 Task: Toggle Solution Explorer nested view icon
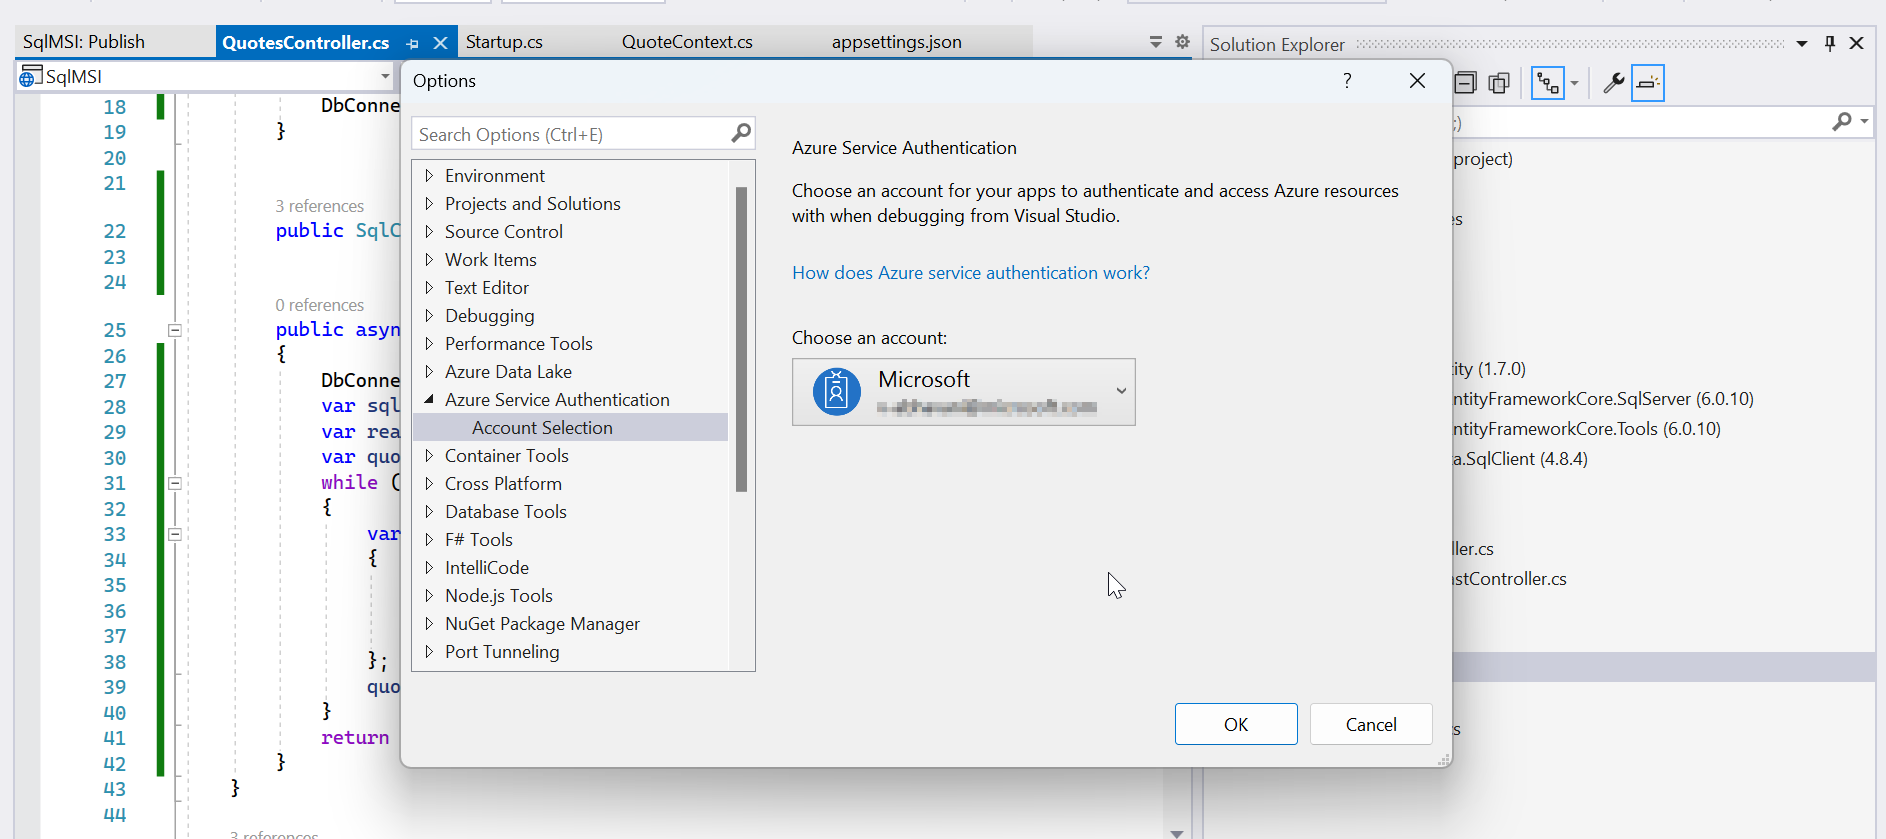click(x=1548, y=83)
